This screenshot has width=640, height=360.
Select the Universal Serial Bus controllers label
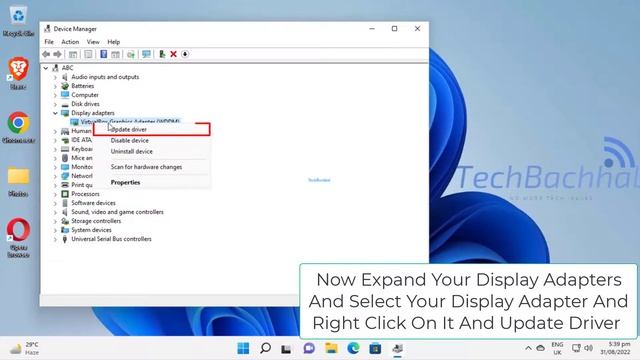tap(111, 239)
